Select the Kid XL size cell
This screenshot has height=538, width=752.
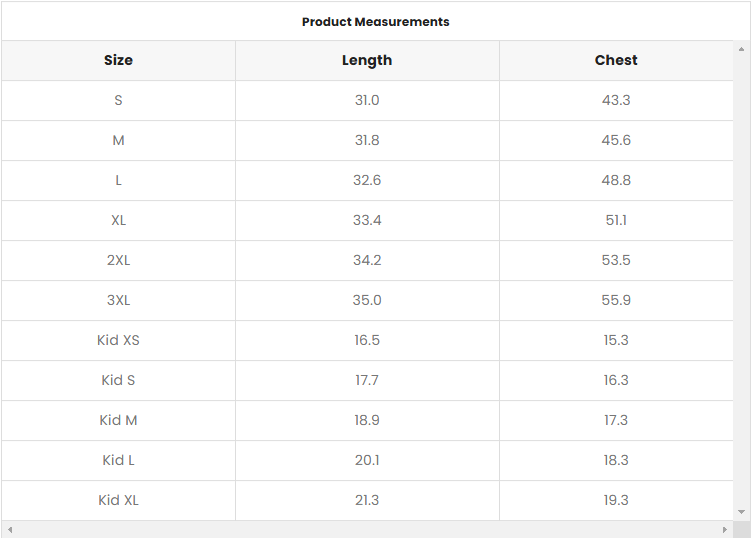[x=118, y=500]
